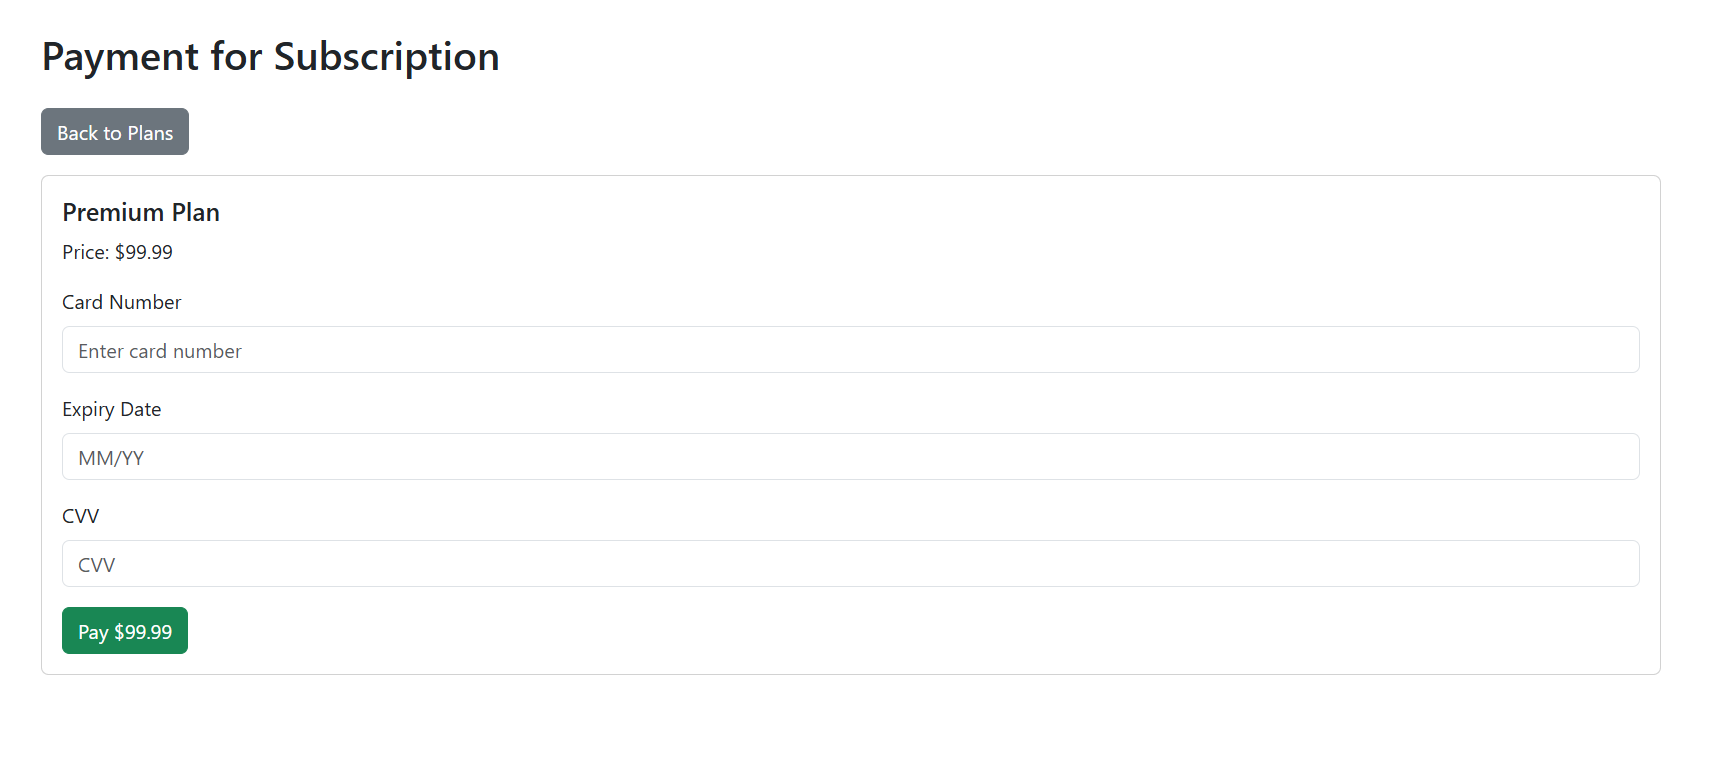The width and height of the screenshot is (1712, 770).
Task: Select the CVV input box
Action: click(850, 564)
